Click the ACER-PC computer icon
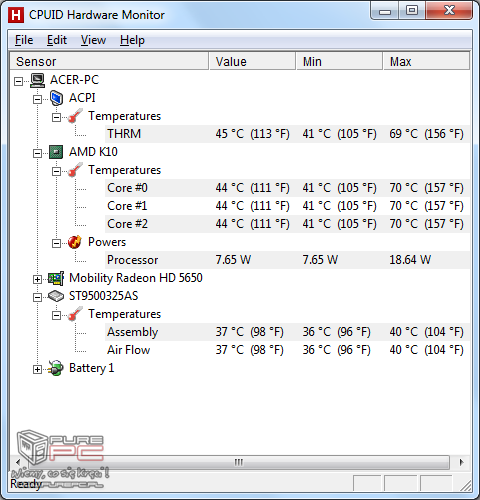 click(x=37, y=80)
